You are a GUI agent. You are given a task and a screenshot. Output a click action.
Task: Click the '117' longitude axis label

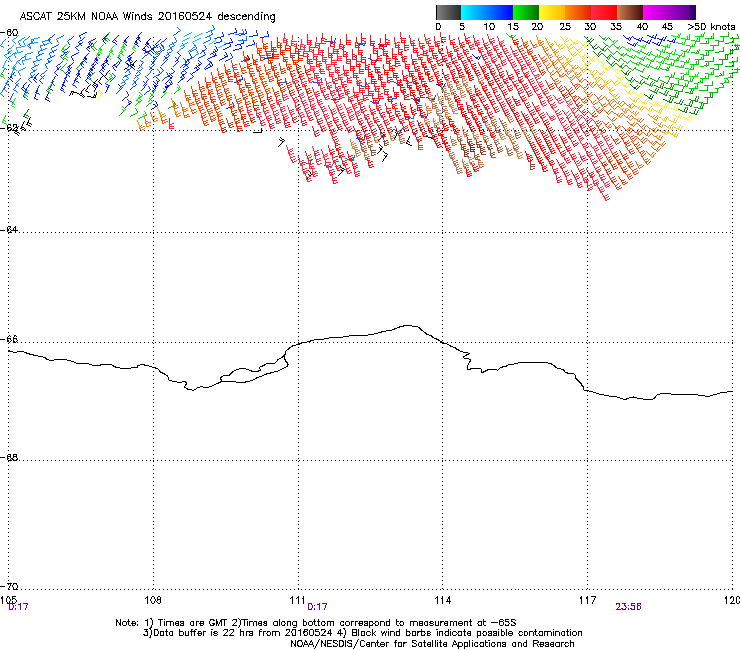point(588,599)
